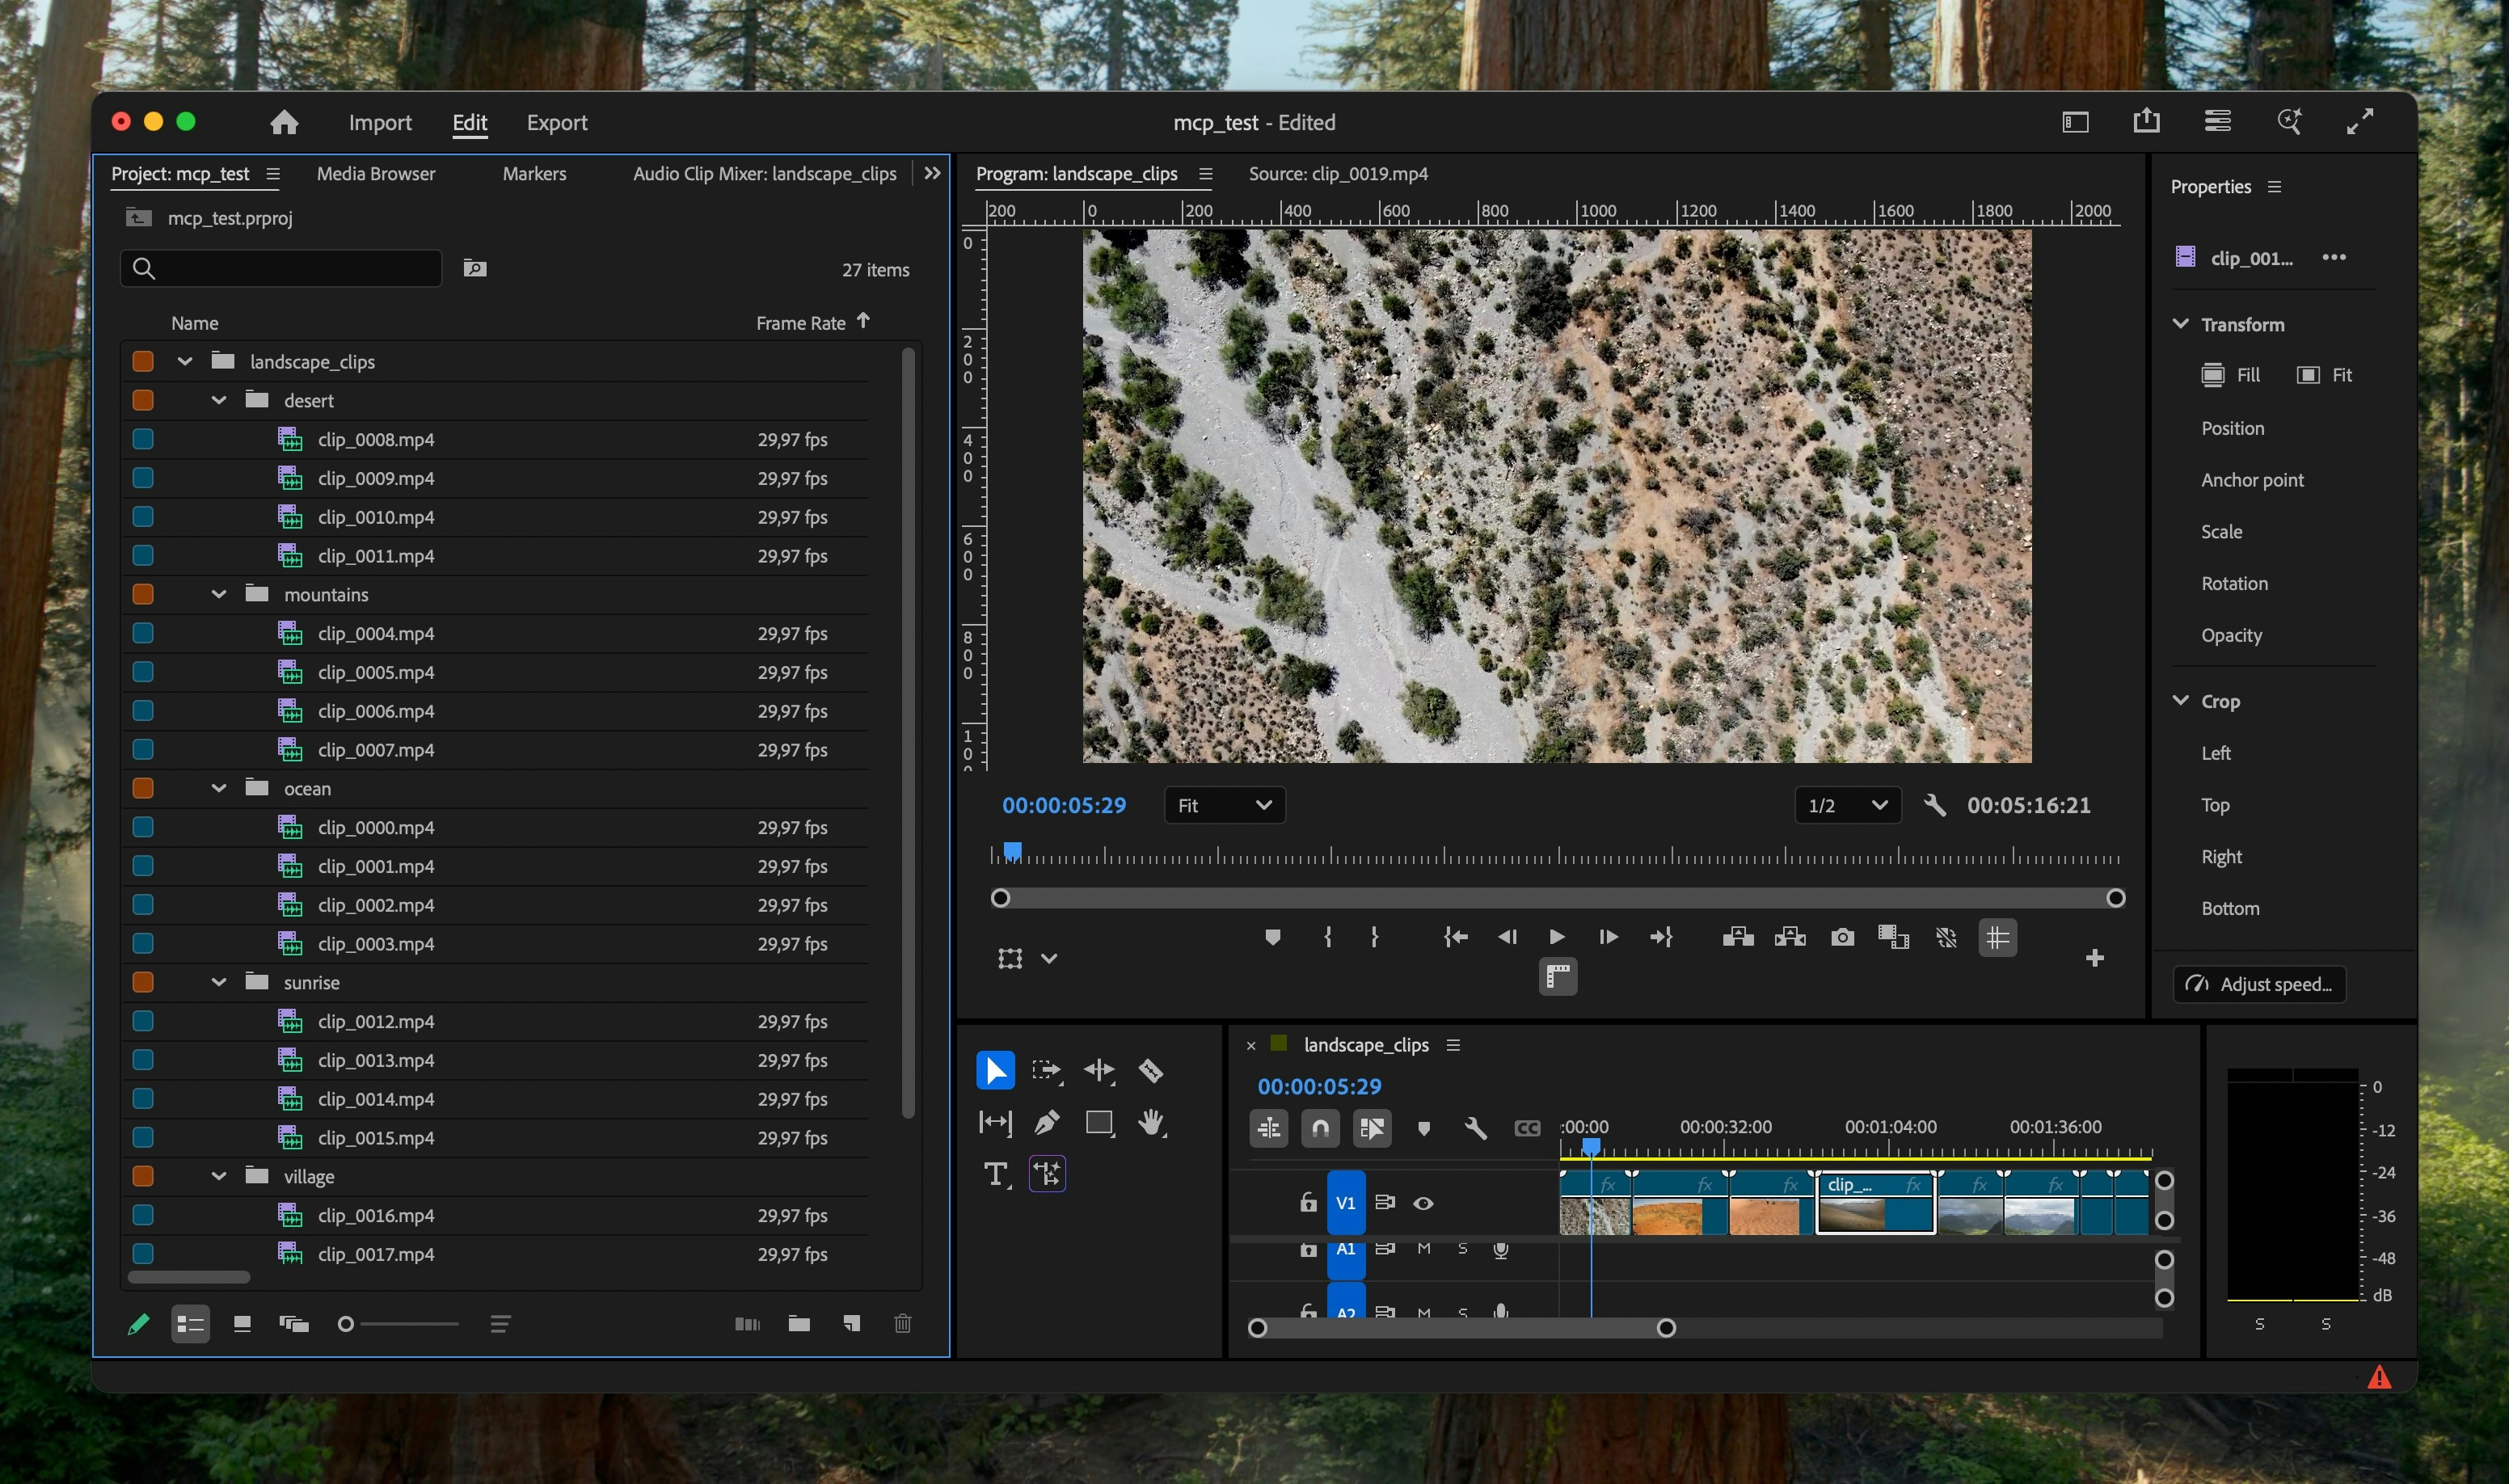Select the Type tool

996,1174
